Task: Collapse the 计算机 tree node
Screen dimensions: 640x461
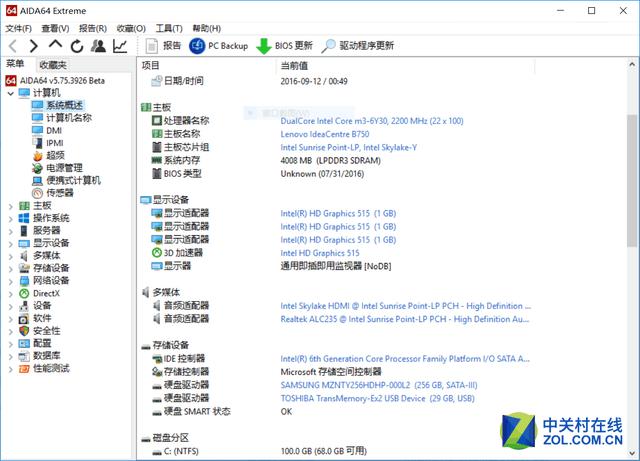Action: pos(11,93)
